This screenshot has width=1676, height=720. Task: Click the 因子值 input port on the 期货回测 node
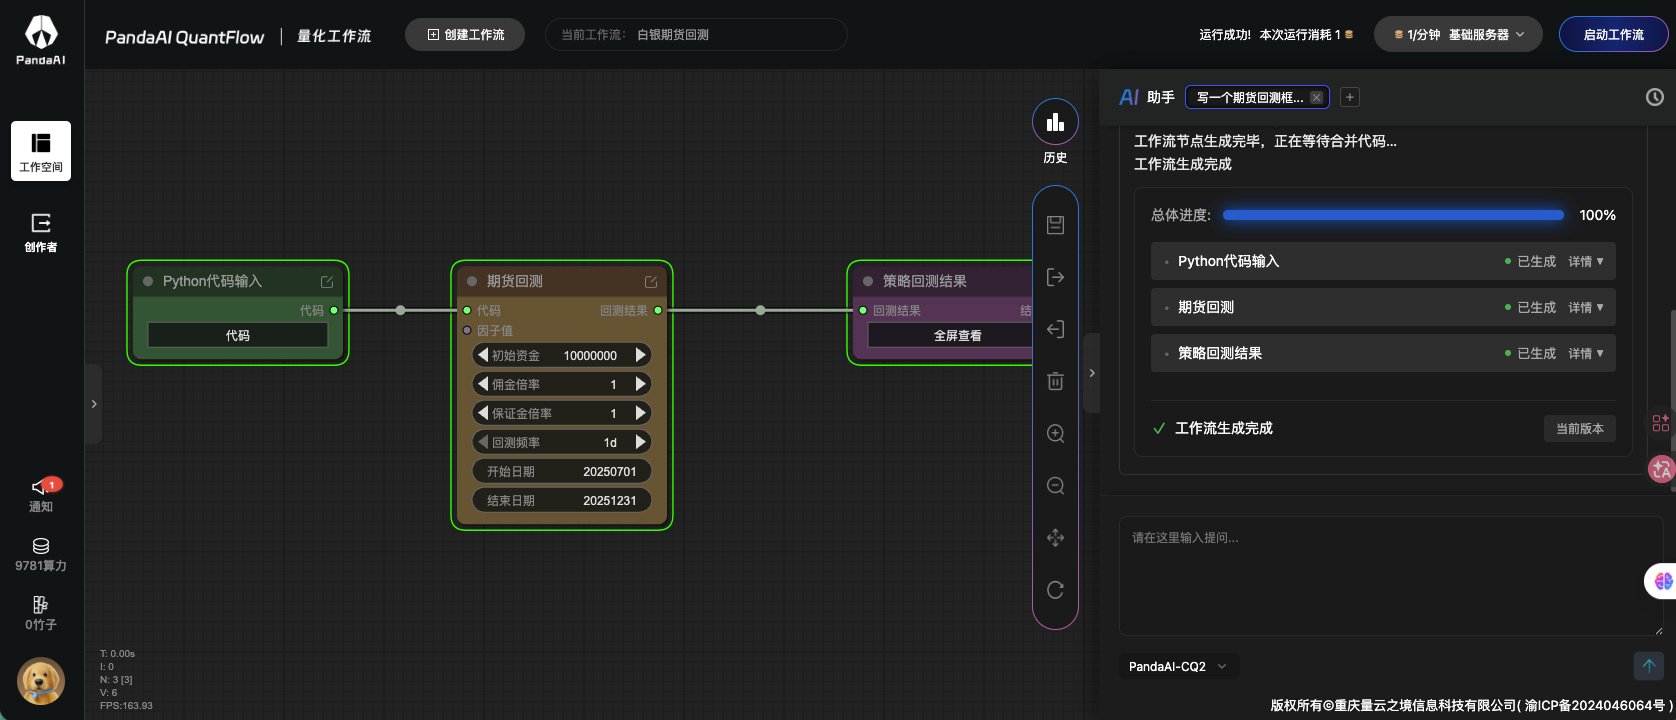coord(467,331)
